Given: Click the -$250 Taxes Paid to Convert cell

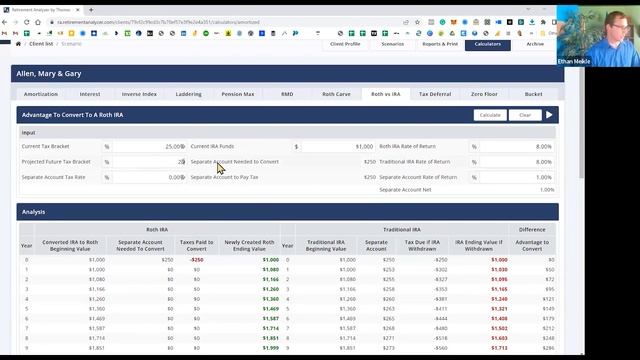Looking at the screenshot, I should click(x=197, y=260).
